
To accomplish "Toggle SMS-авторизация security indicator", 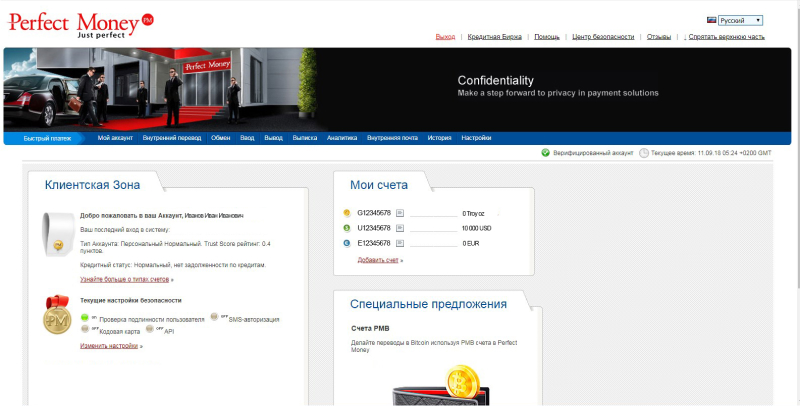I will [x=214, y=318].
